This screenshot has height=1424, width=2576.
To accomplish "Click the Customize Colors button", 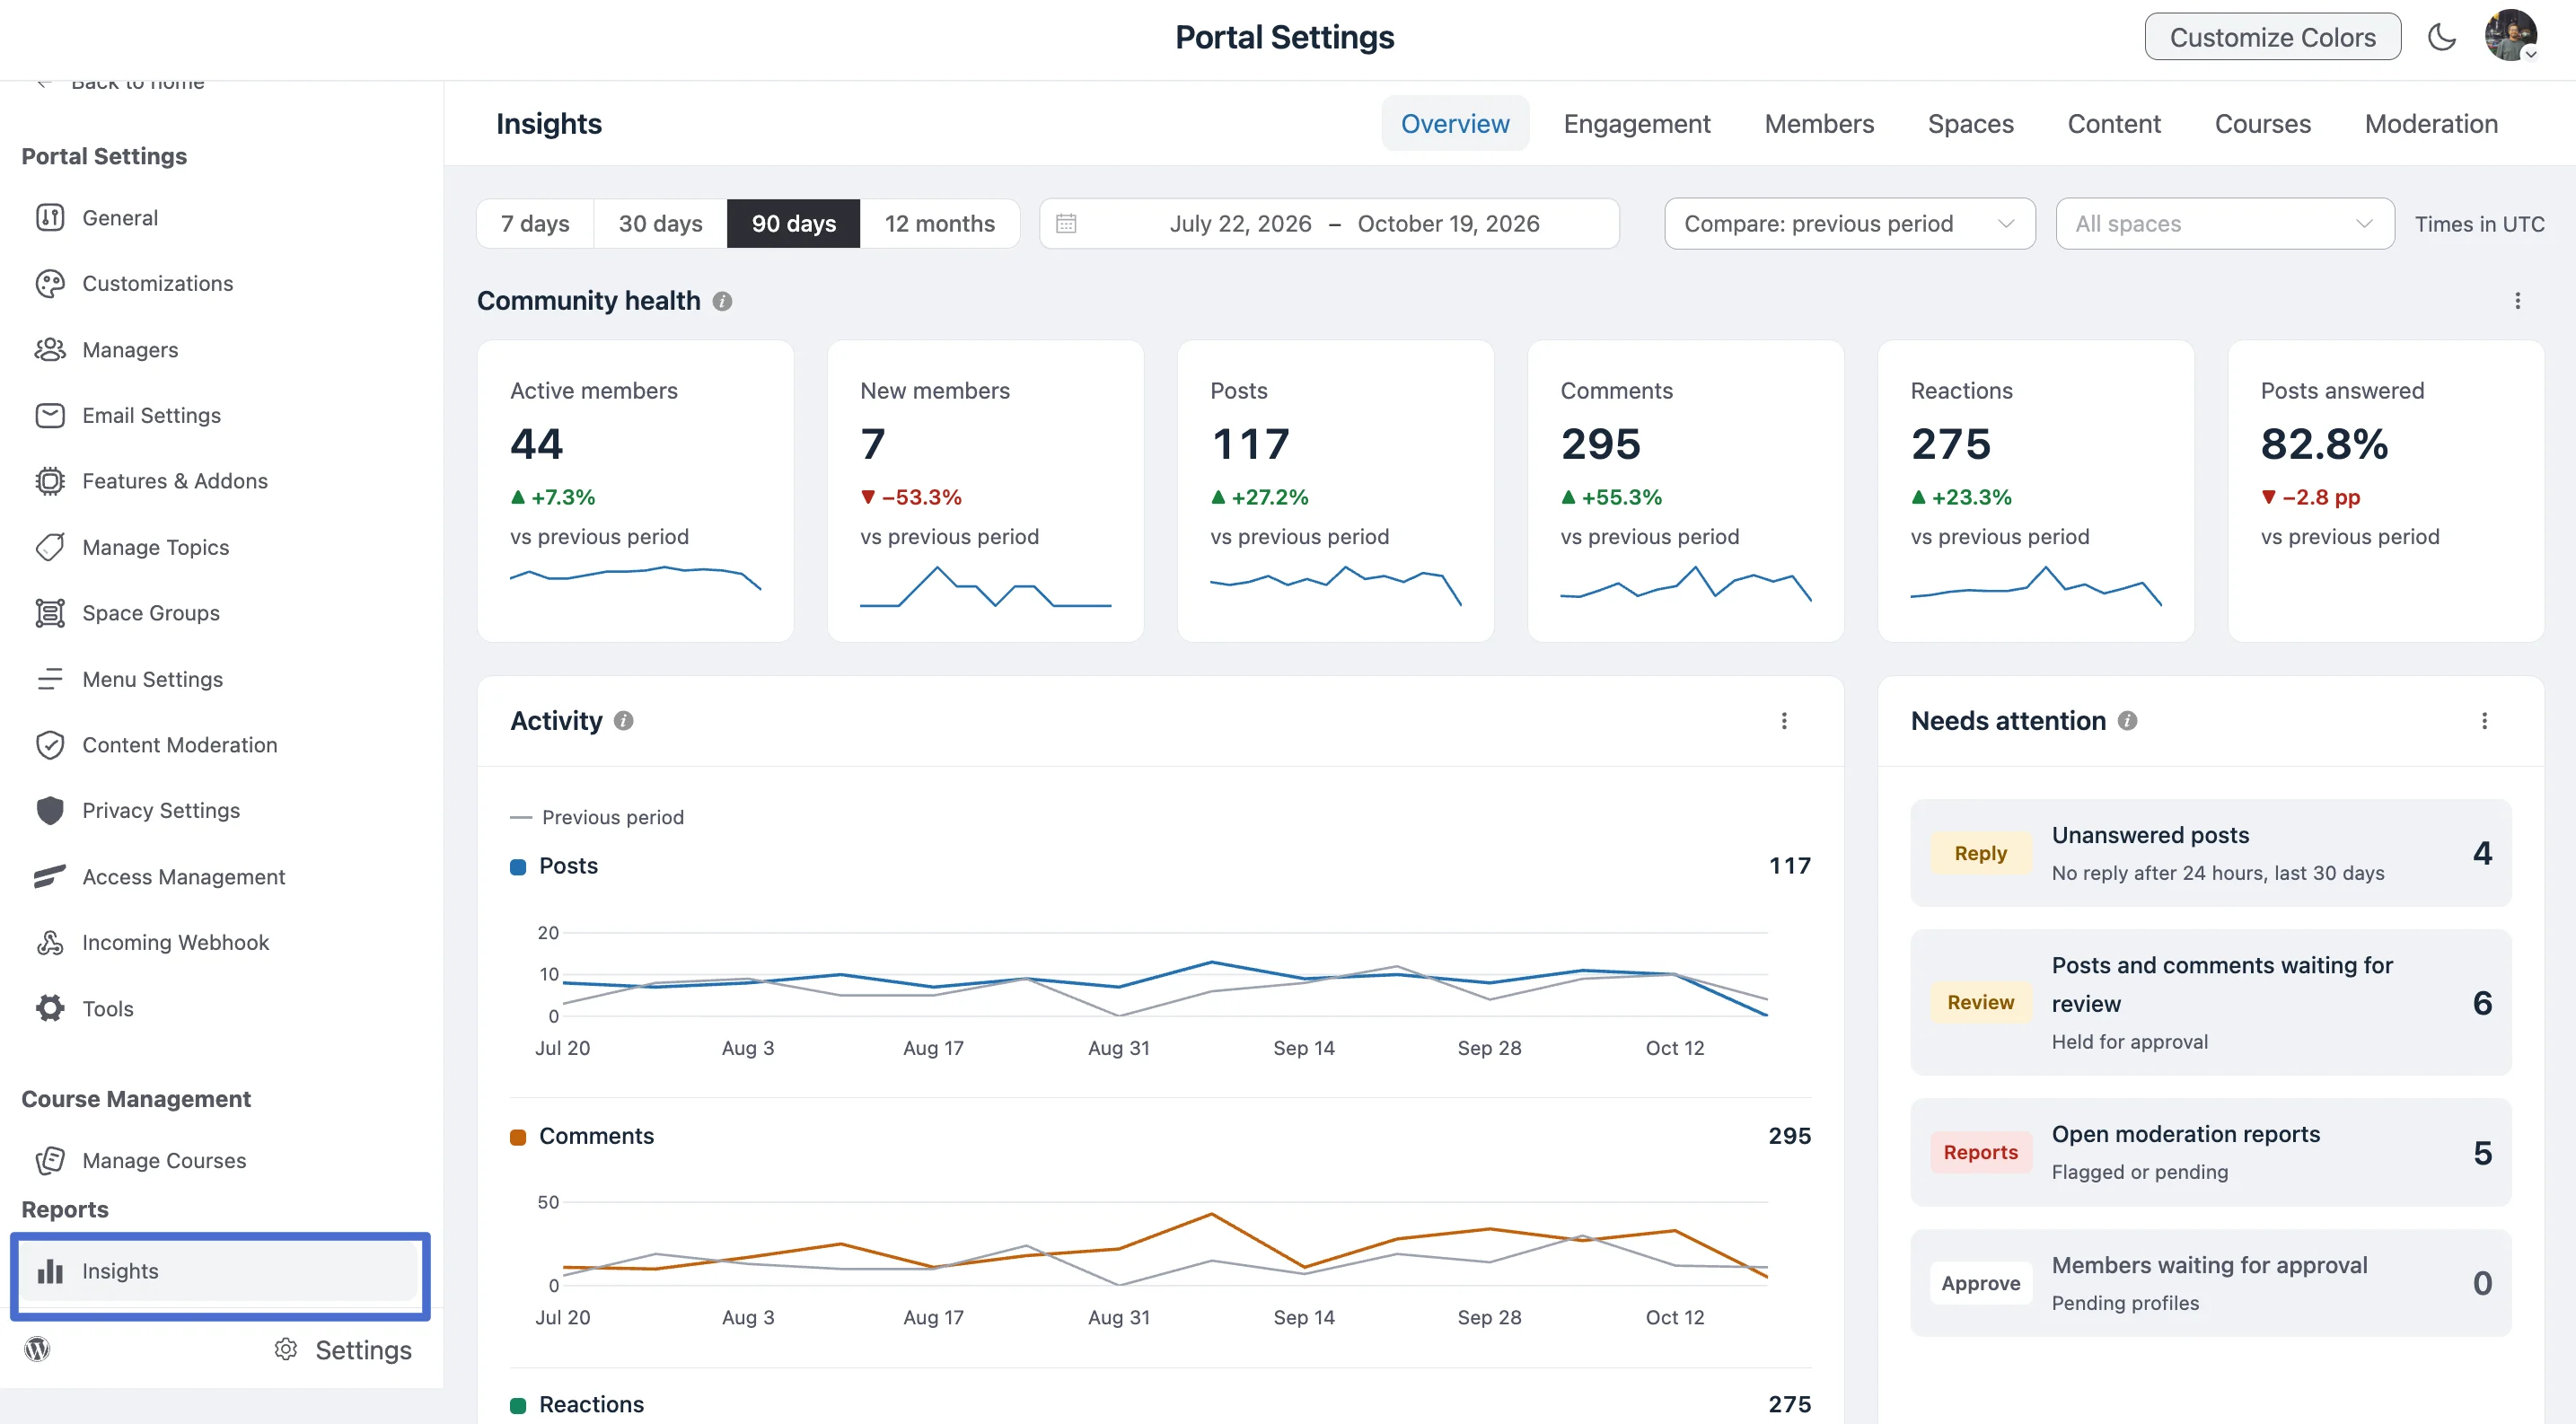I will coord(2272,37).
